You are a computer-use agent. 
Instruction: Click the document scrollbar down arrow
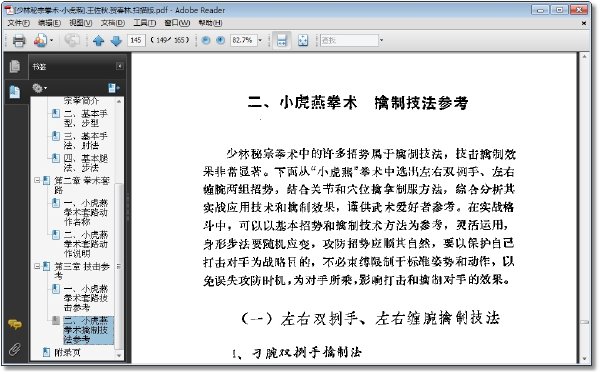(x=584, y=359)
